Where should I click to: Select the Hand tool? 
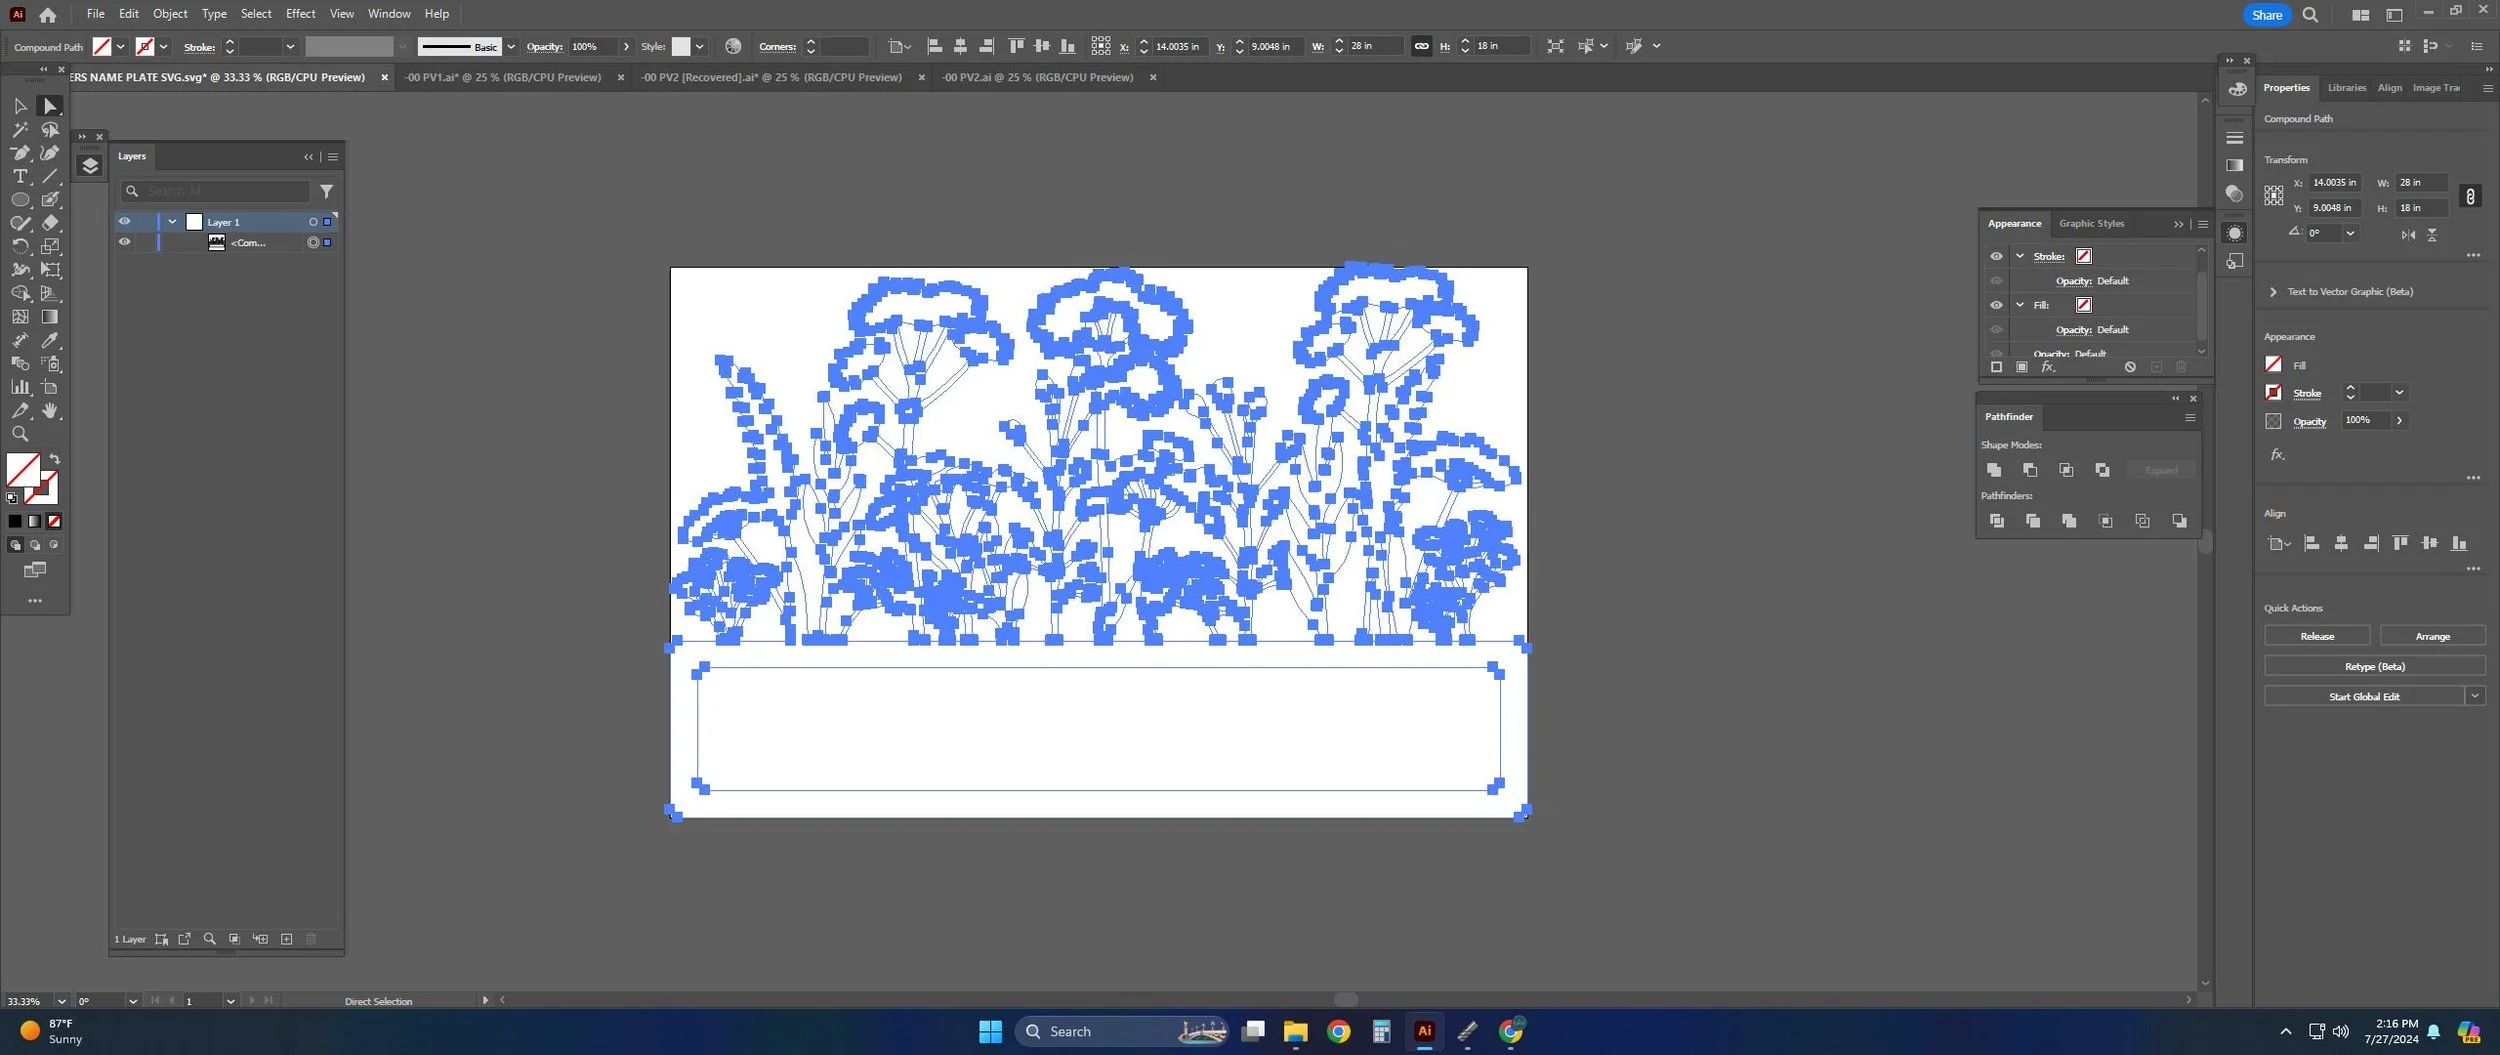(50, 411)
